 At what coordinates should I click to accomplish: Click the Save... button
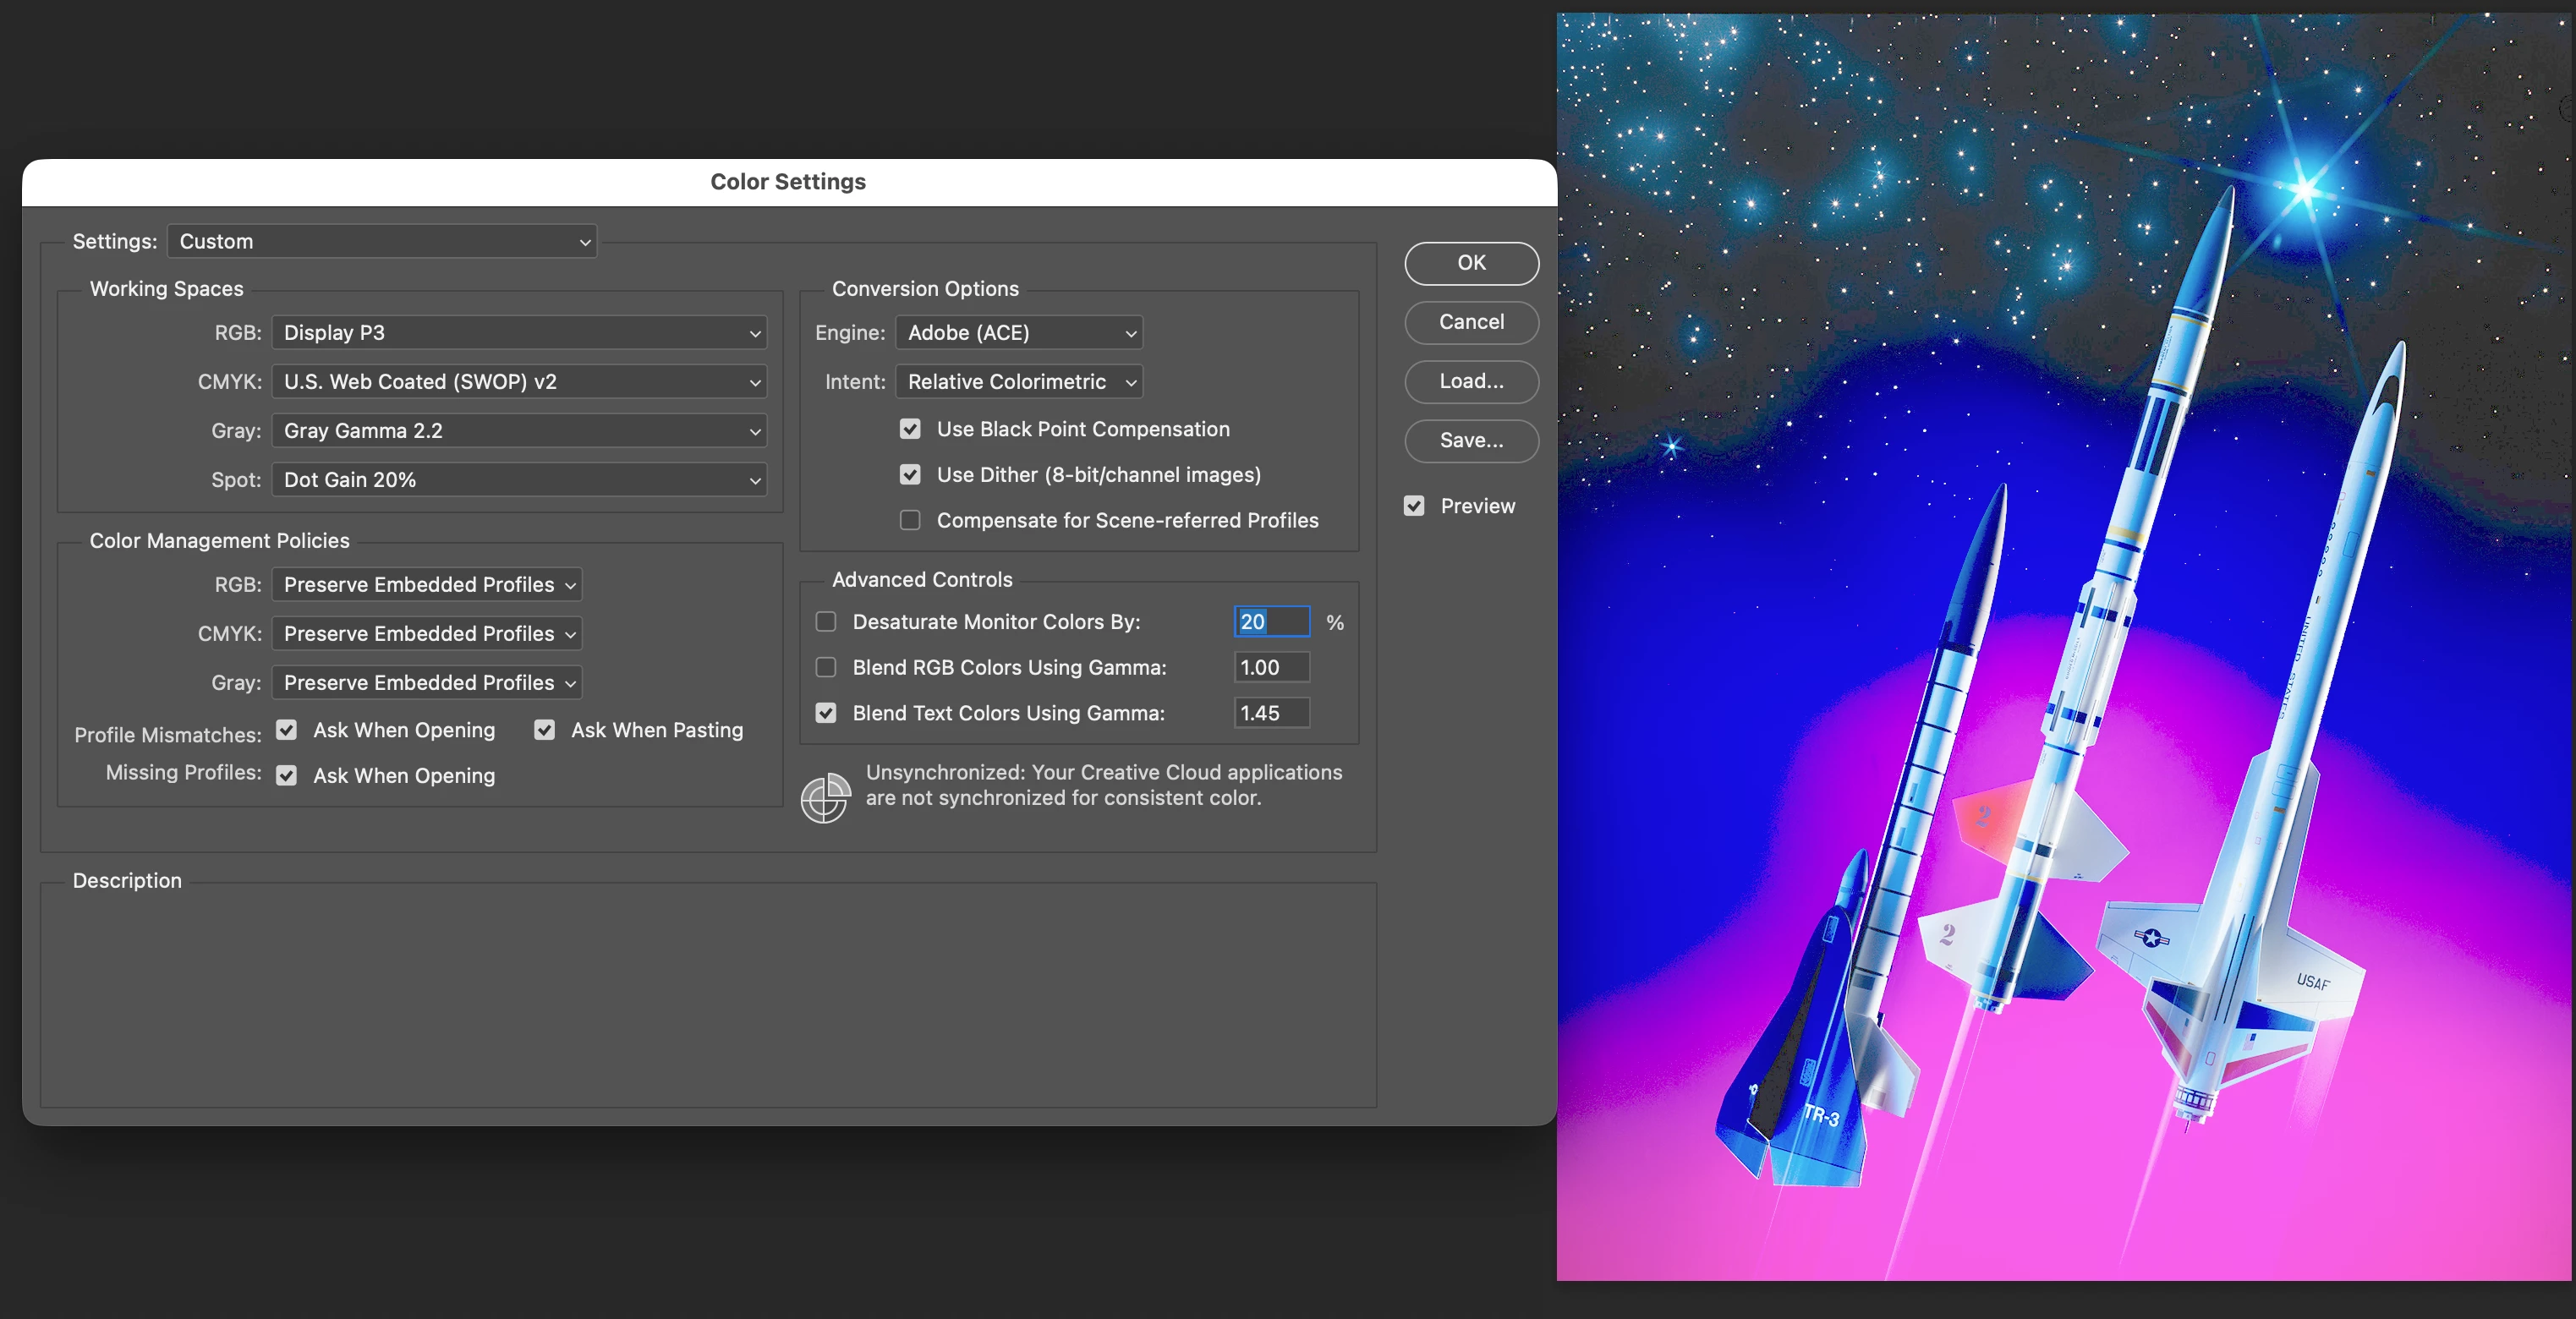click(x=1471, y=440)
